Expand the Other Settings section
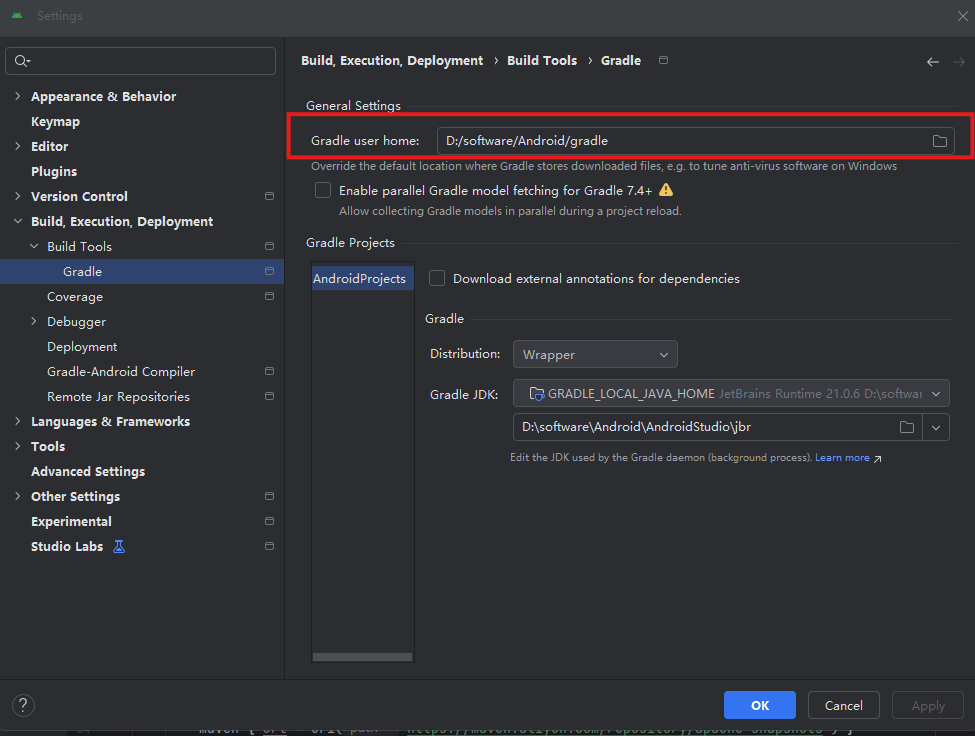Image resolution: width=975 pixels, height=736 pixels. 17,496
